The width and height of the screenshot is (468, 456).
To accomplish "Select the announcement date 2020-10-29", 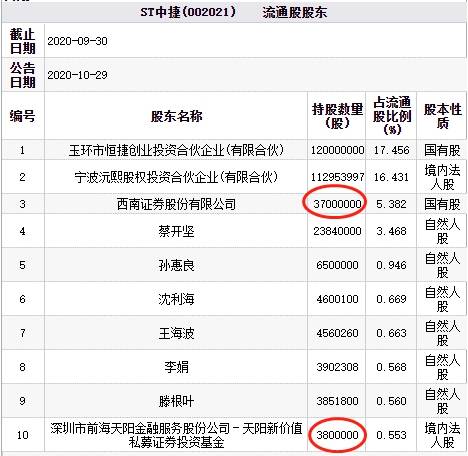I will click(x=77, y=75).
